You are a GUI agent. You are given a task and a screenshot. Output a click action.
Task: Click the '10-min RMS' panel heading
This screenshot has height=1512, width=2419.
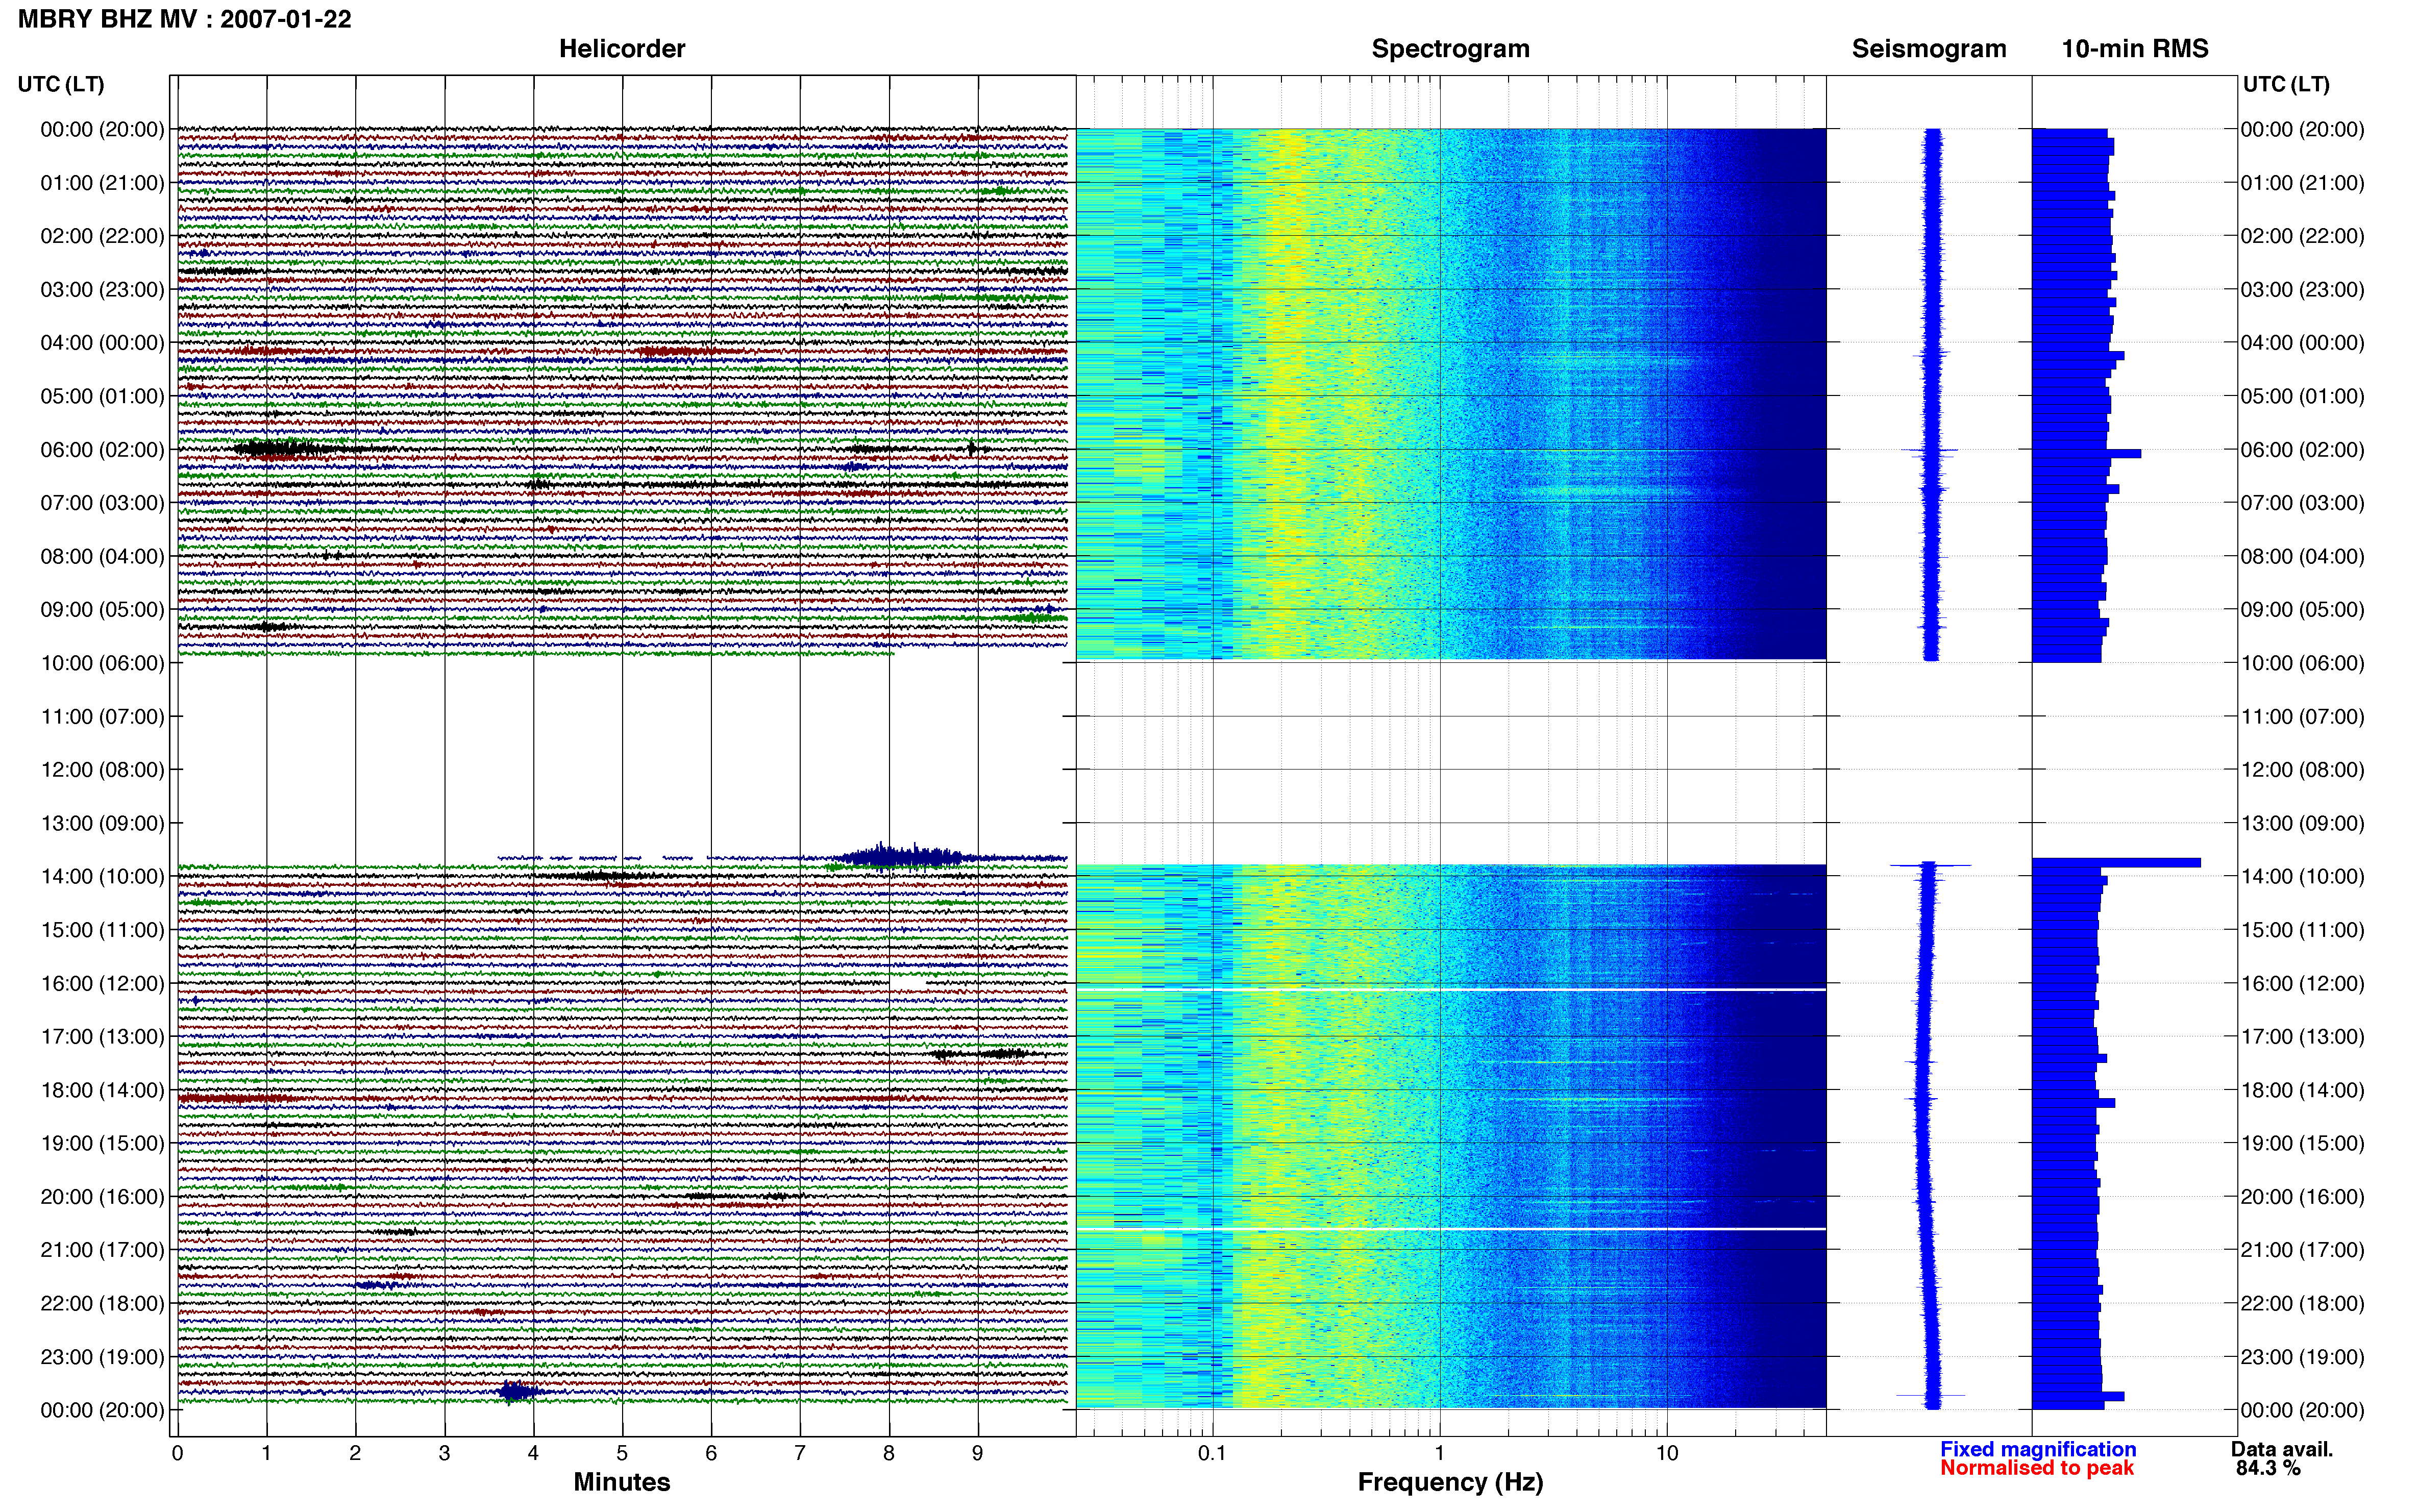pos(2135,49)
